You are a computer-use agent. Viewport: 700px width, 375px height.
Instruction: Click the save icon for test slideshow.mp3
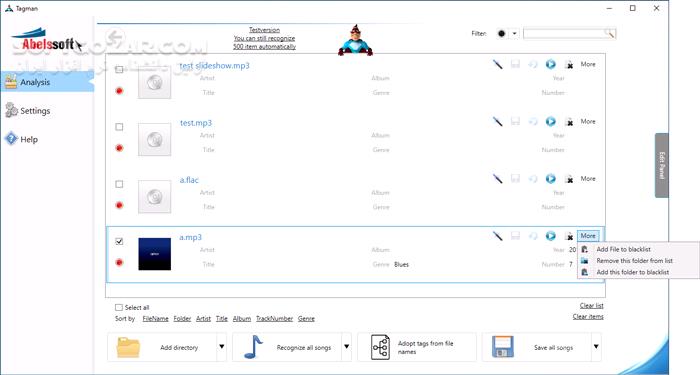point(515,64)
